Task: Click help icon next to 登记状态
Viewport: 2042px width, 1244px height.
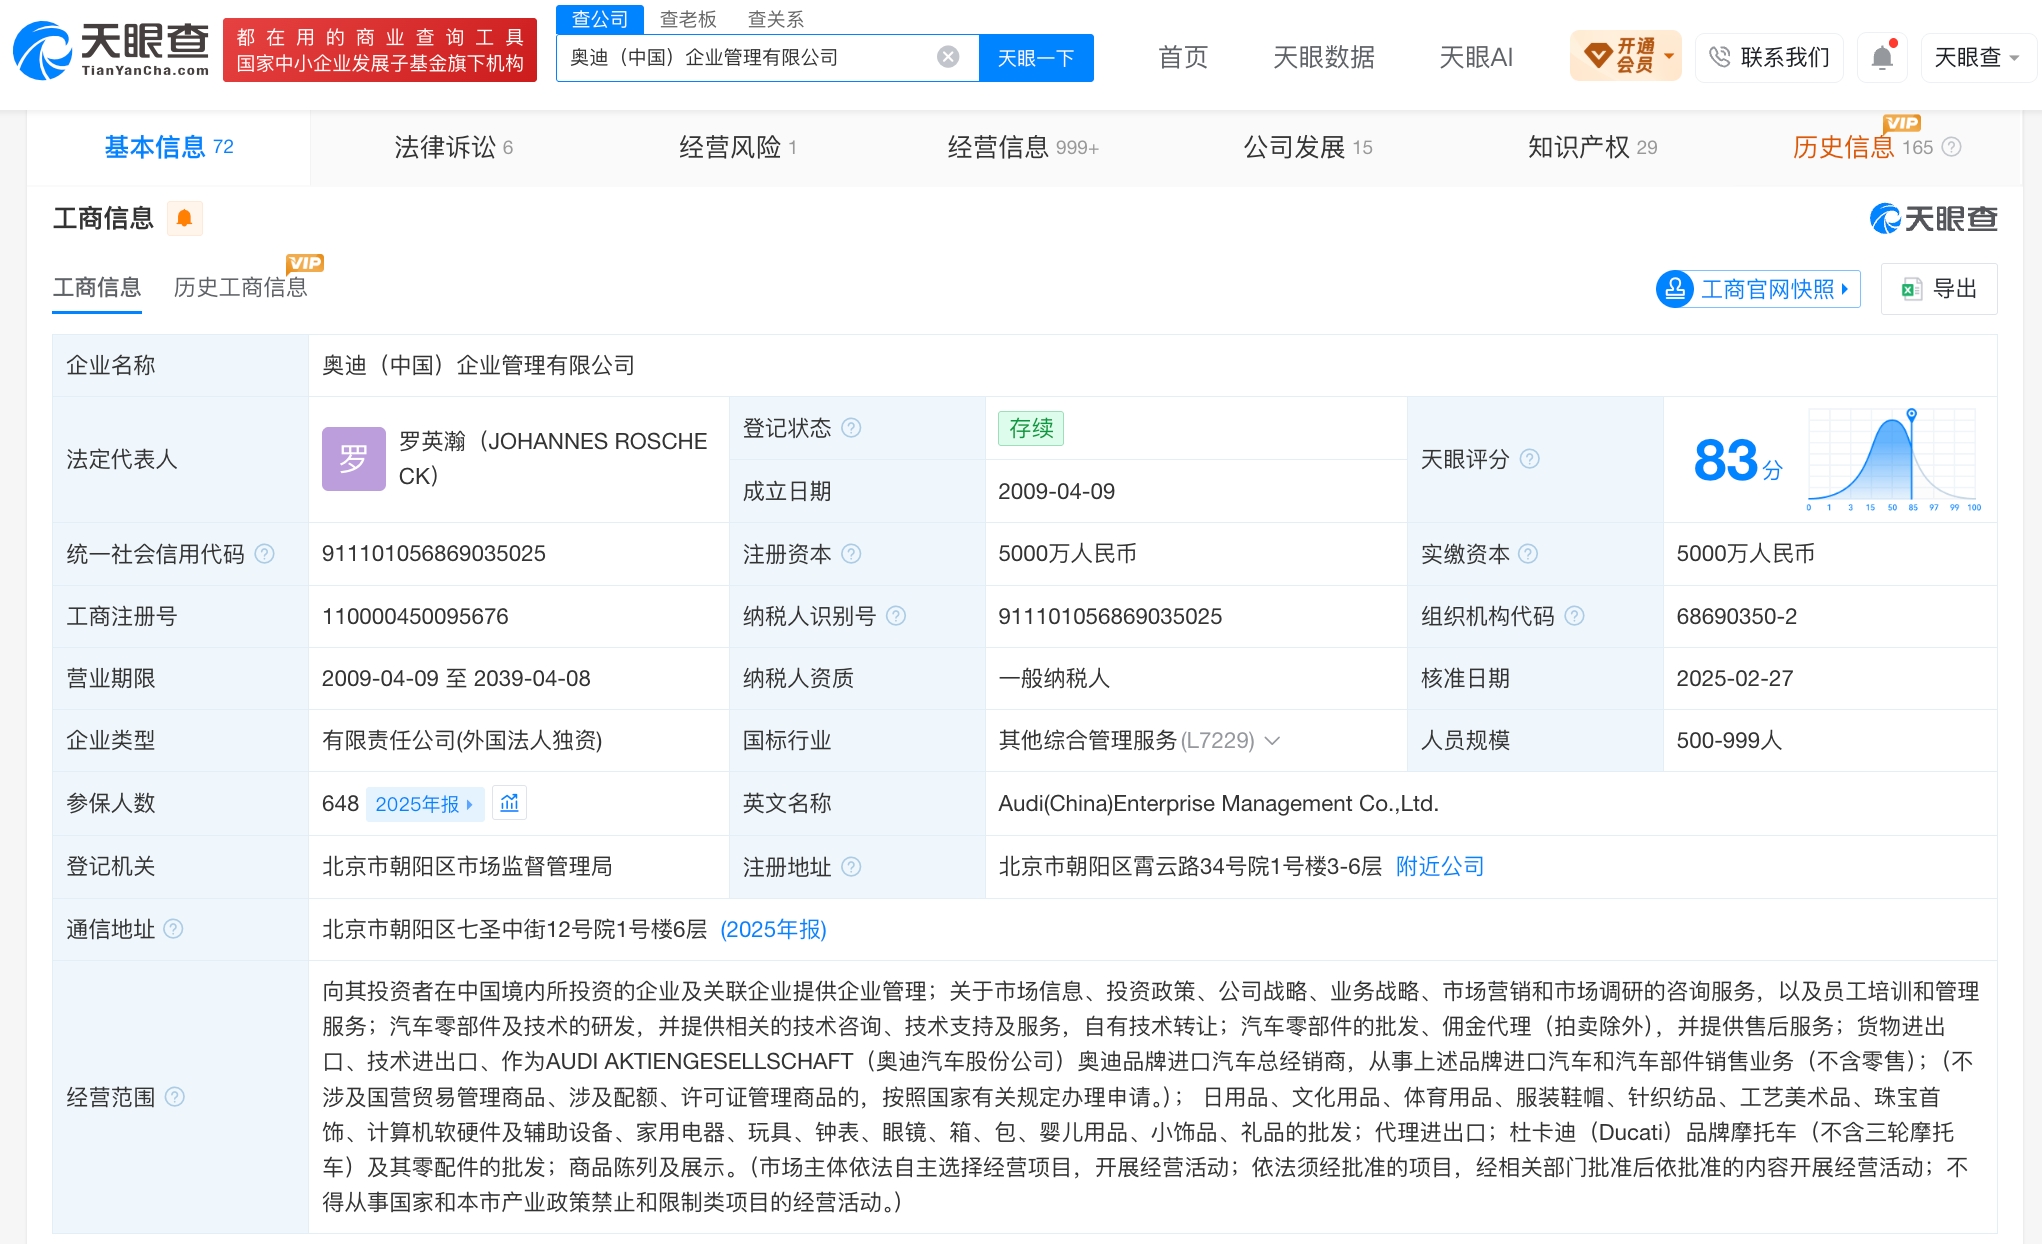Action: [851, 428]
